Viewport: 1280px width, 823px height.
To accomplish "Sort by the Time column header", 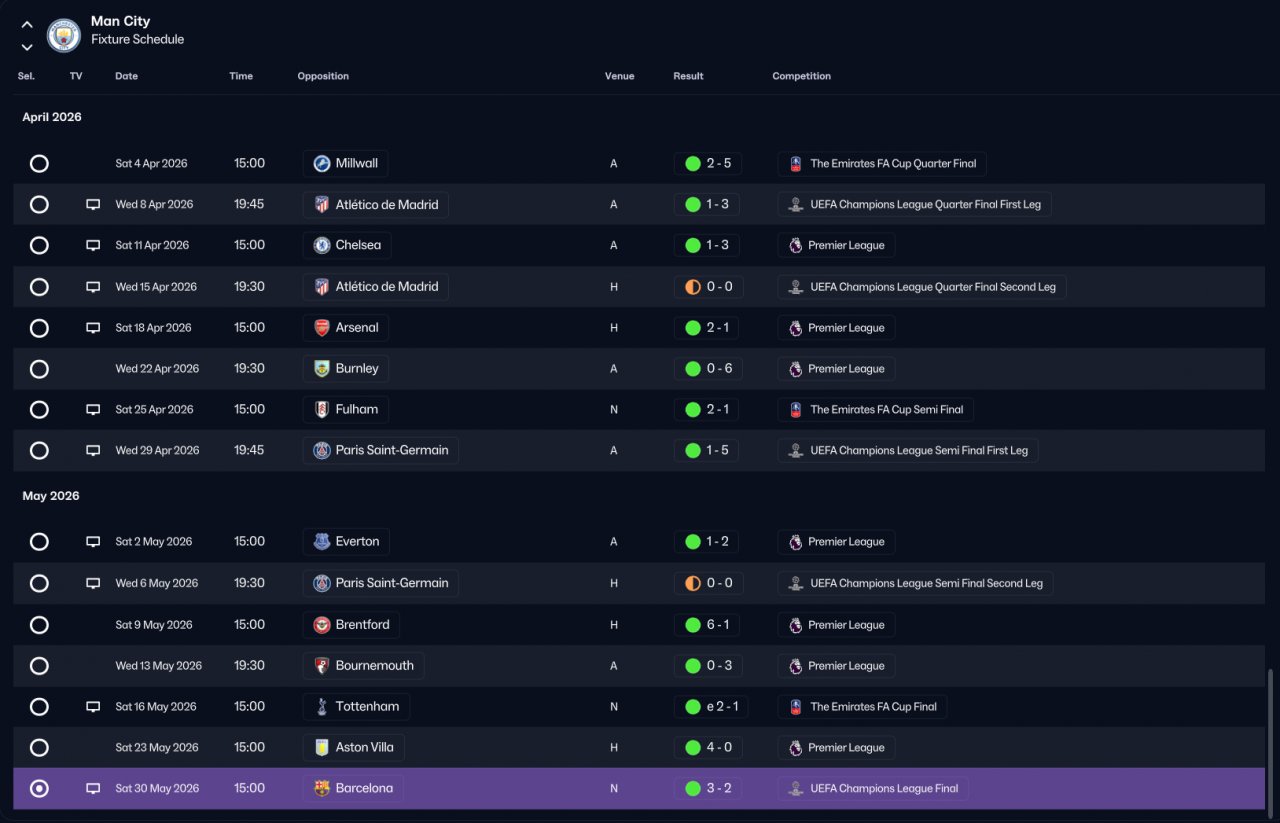I will [x=241, y=76].
